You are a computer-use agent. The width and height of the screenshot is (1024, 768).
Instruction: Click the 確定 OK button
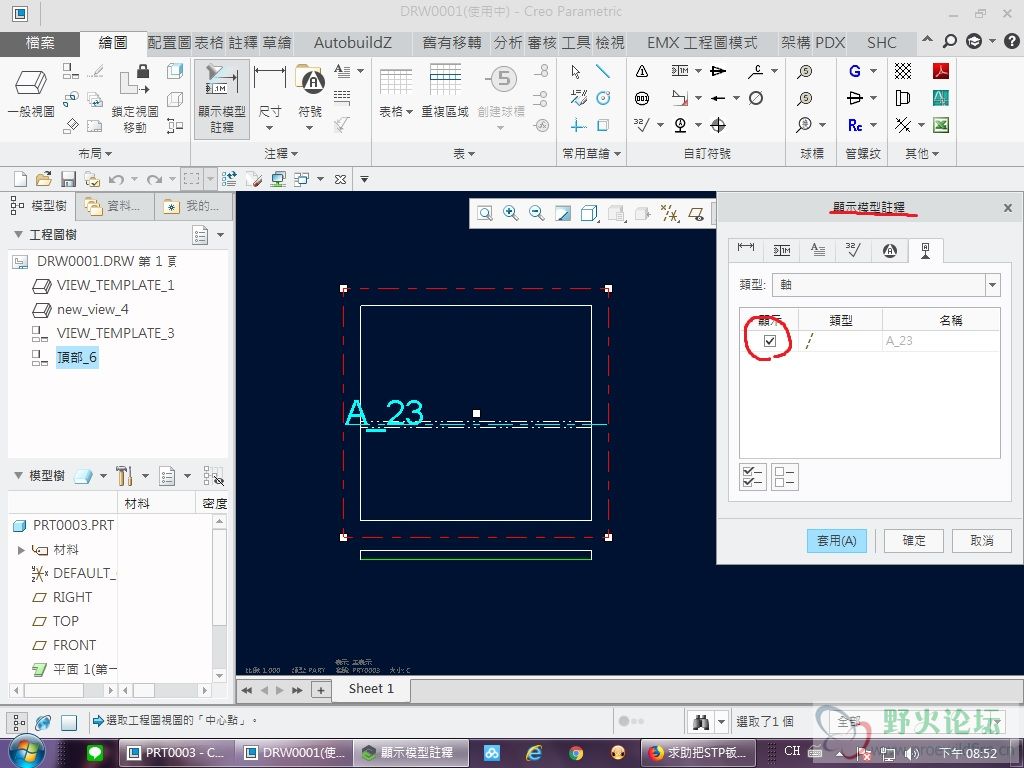[914, 541]
